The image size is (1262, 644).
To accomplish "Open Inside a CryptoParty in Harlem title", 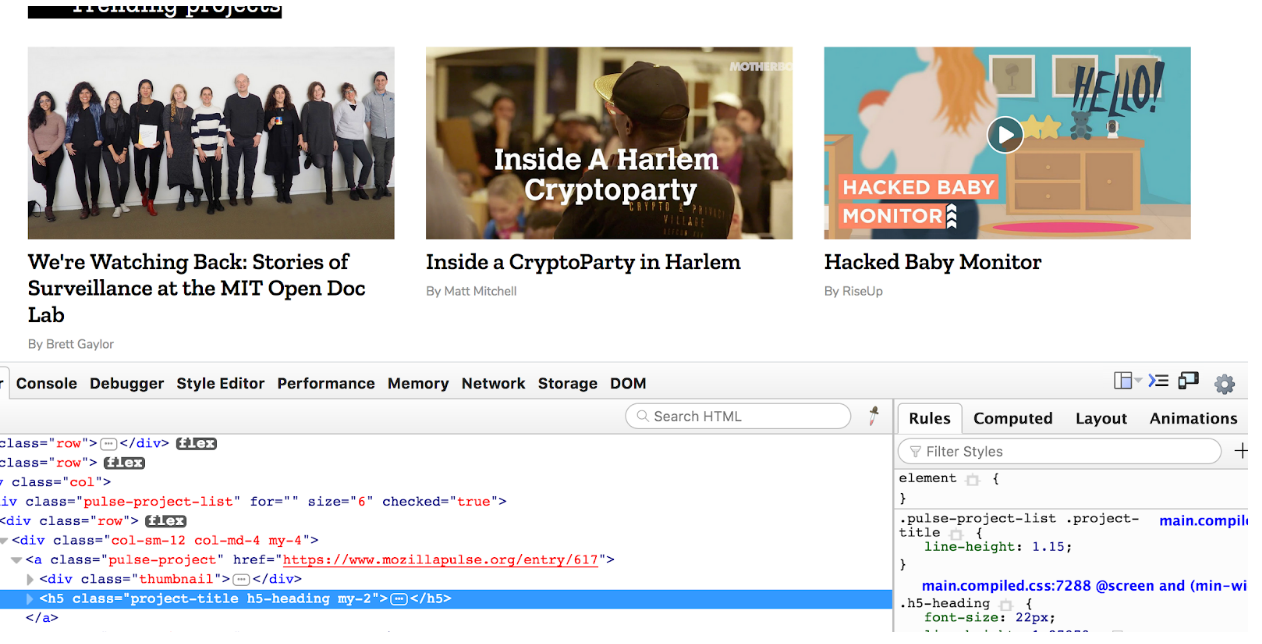I will click(583, 262).
